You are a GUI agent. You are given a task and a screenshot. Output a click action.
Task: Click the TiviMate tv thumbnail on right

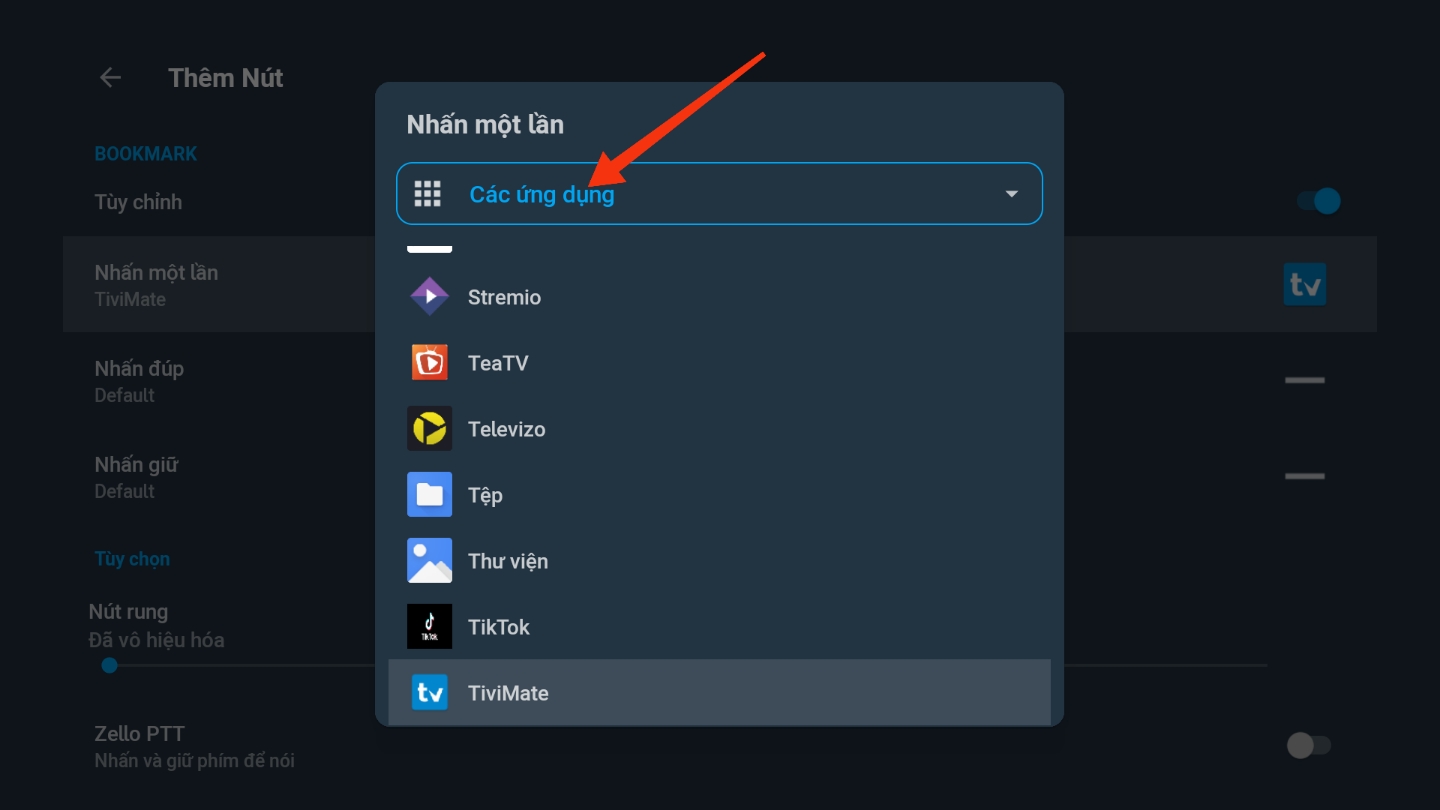[x=1304, y=285]
